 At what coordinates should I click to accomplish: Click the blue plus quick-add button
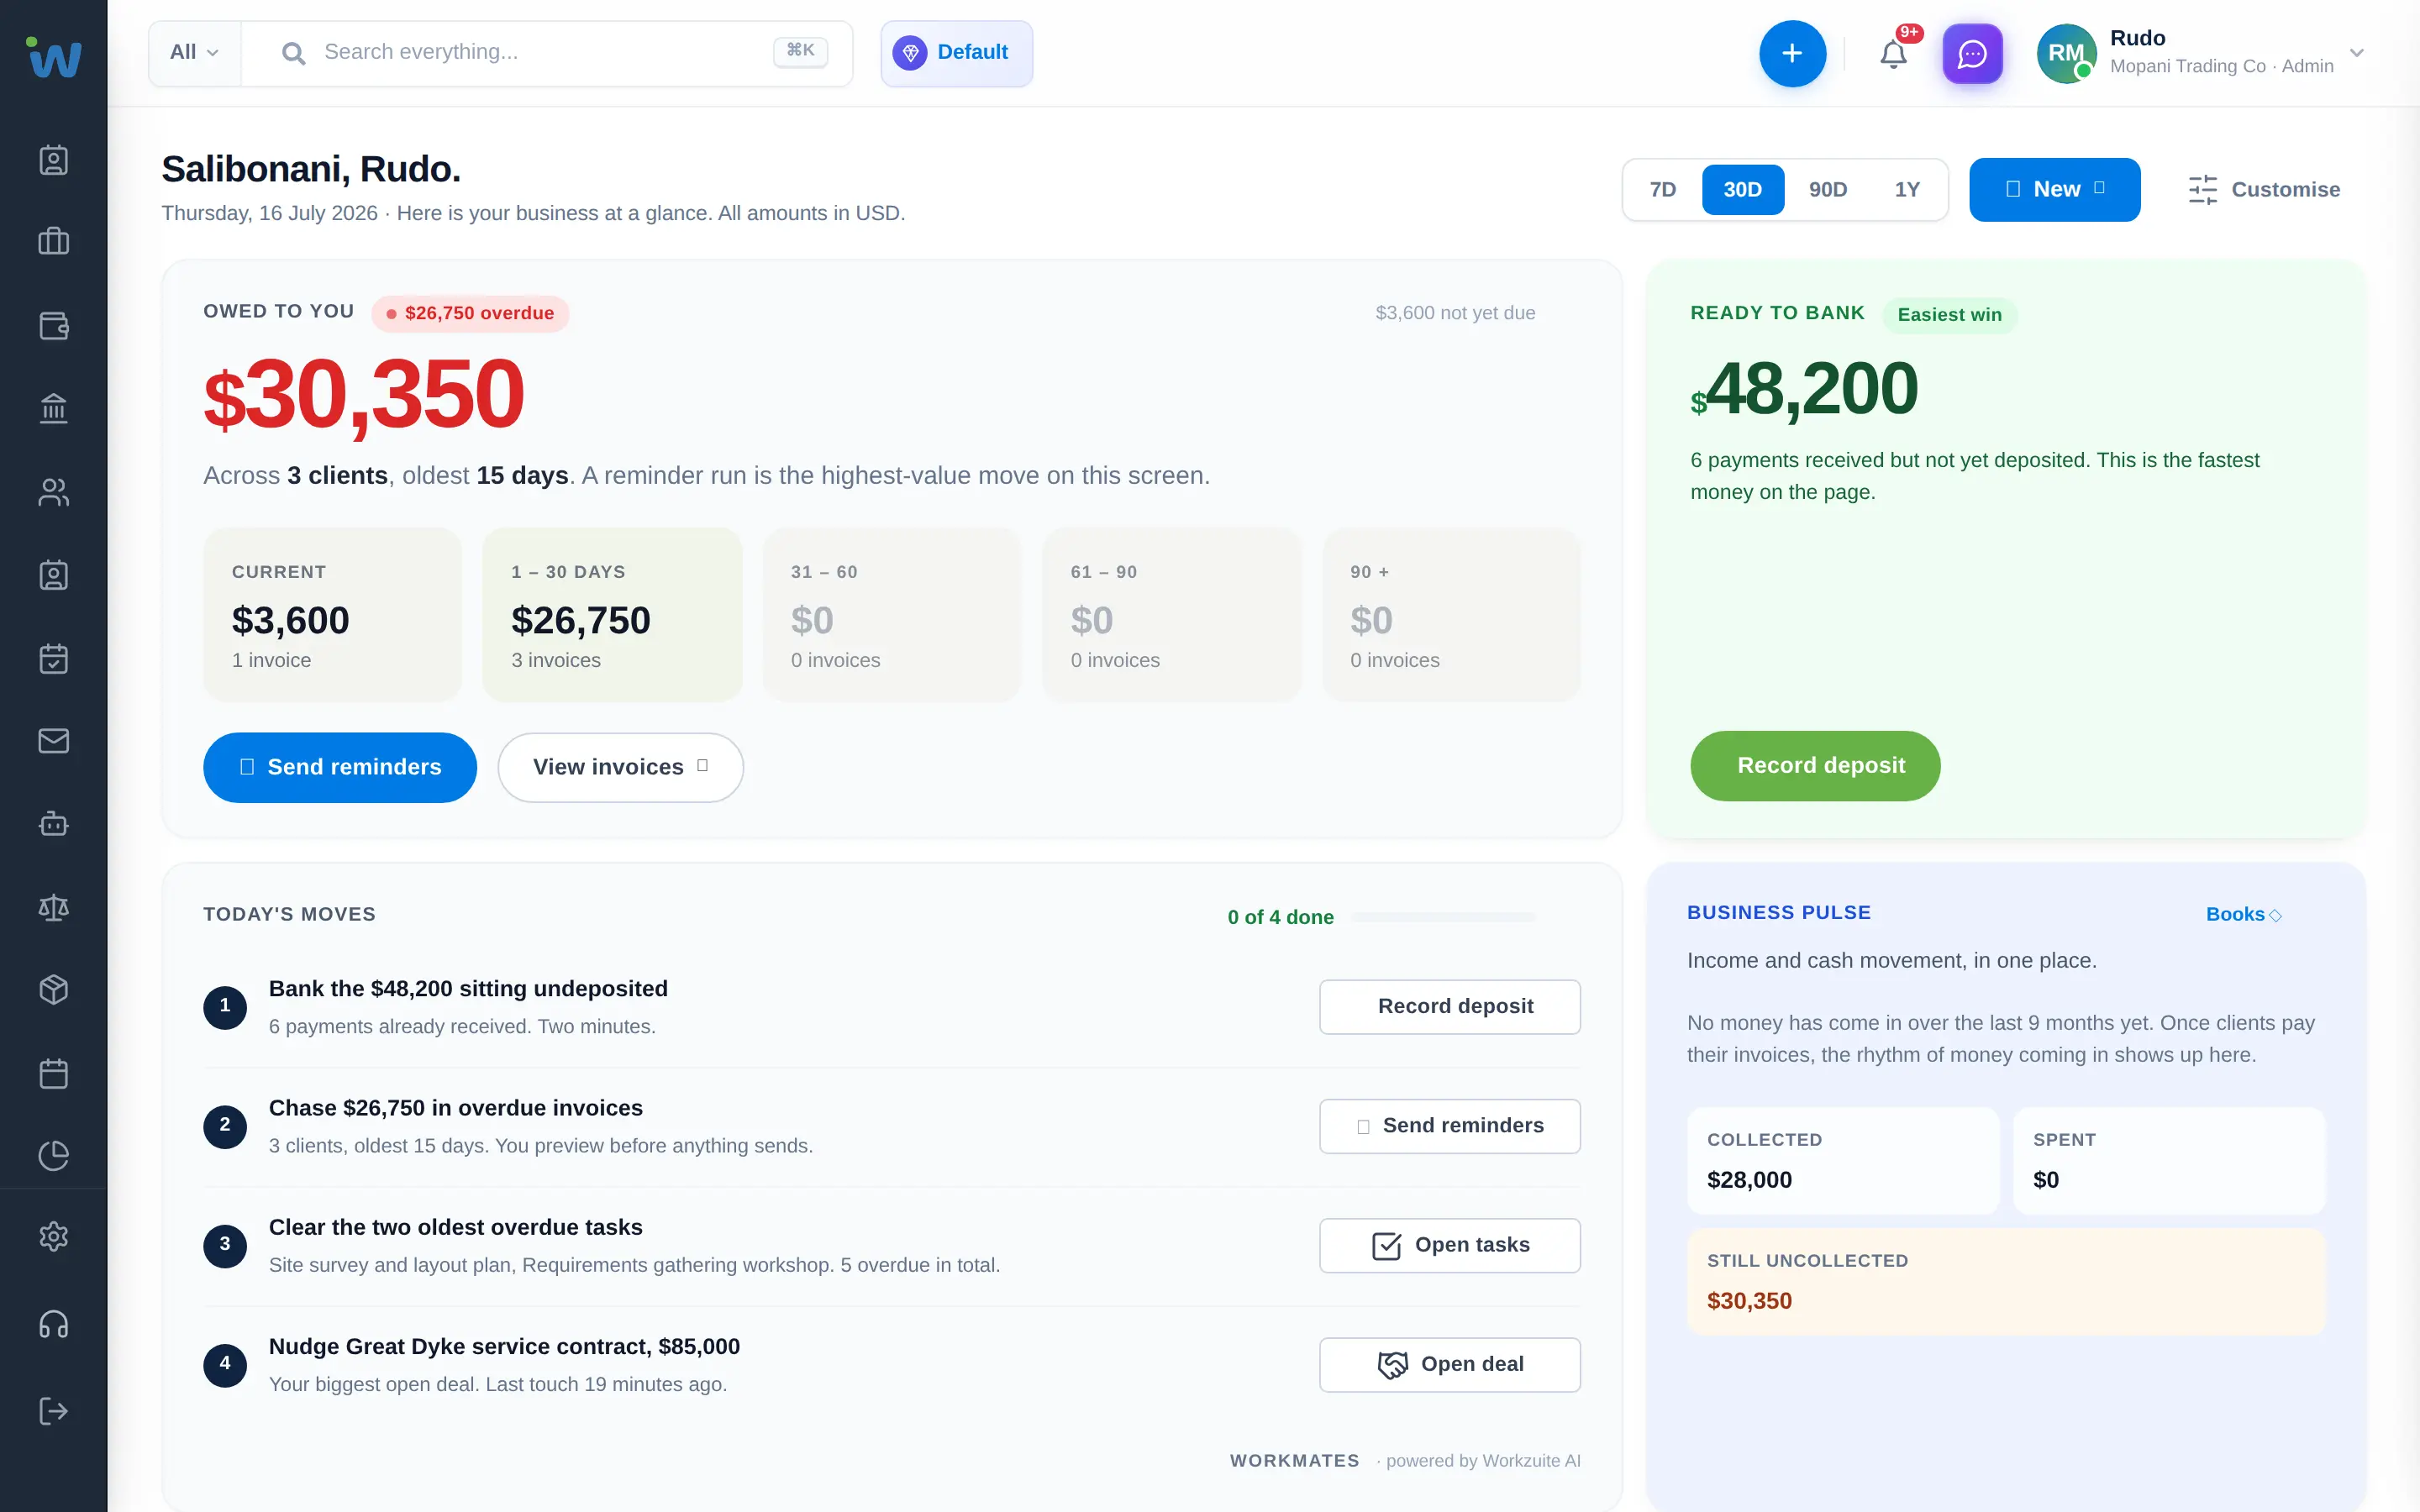pos(1792,53)
